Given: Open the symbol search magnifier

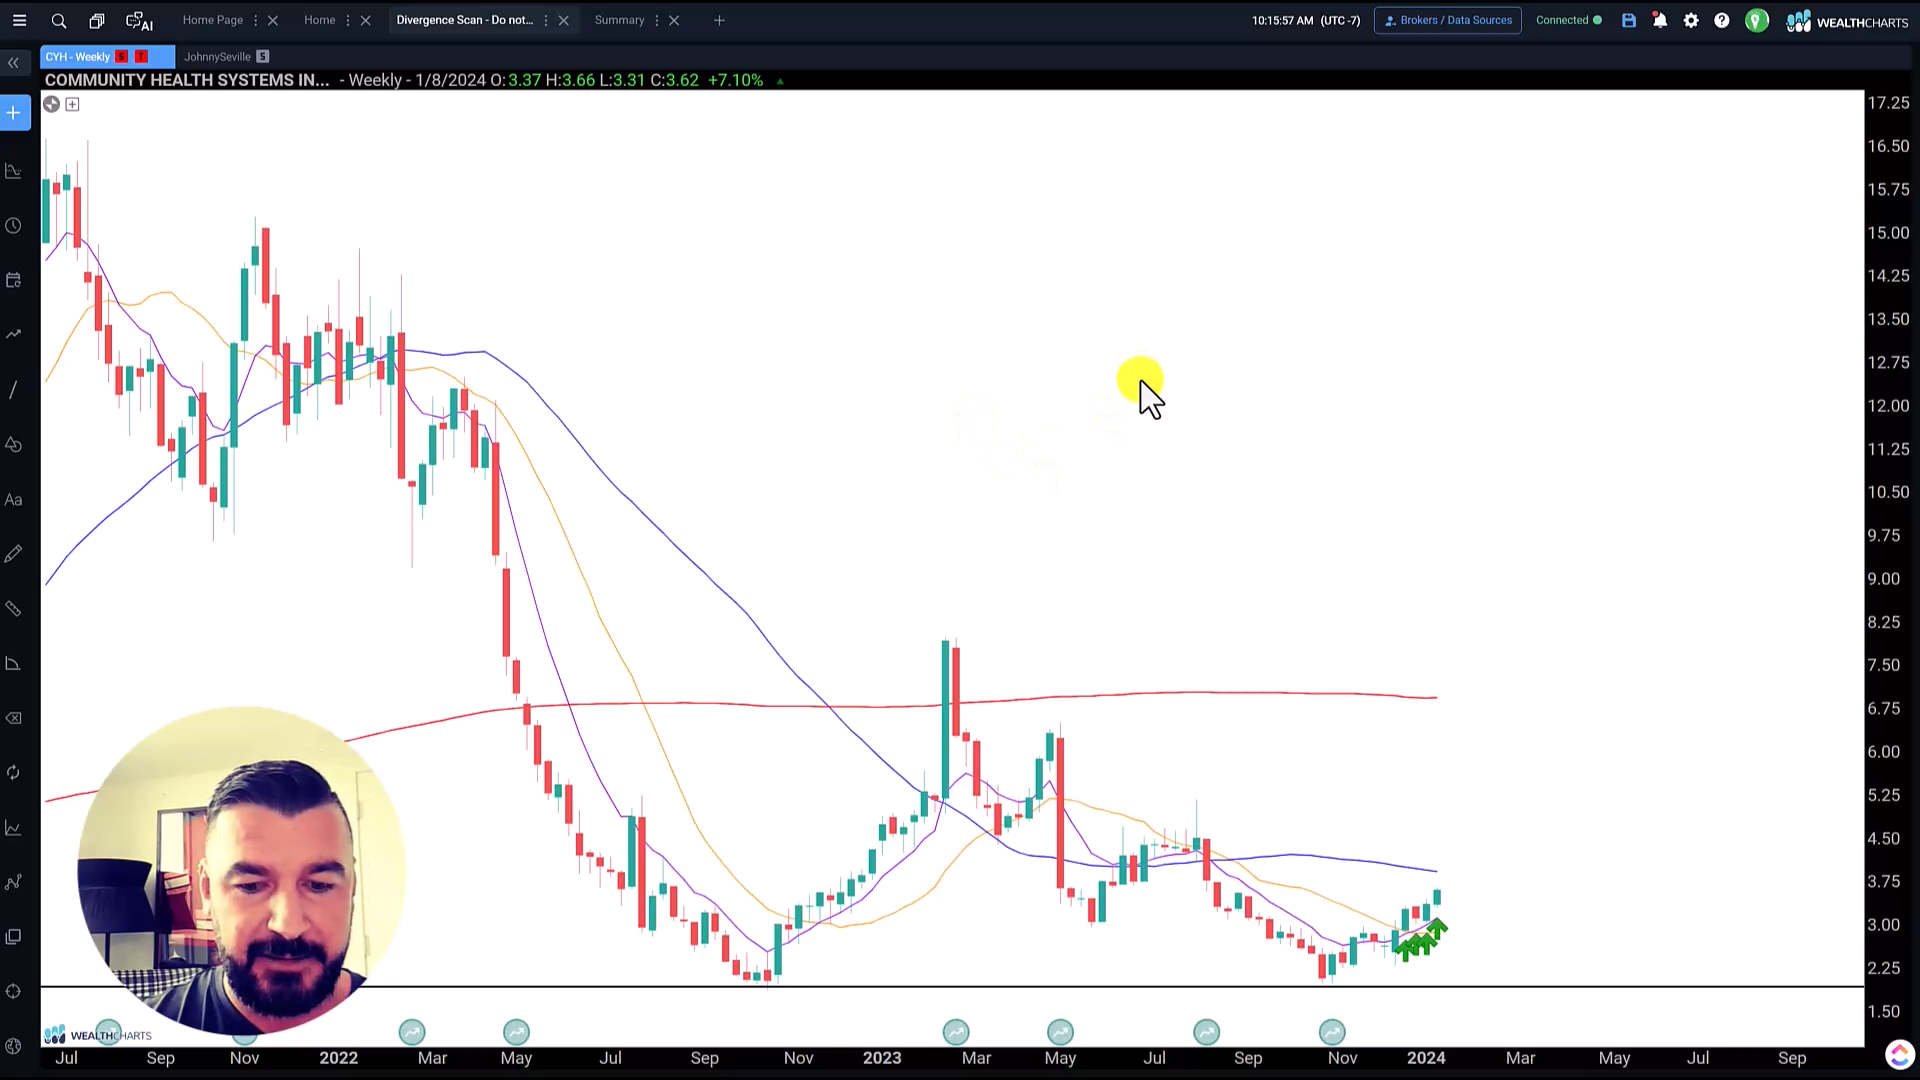Looking at the screenshot, I should click(x=59, y=20).
